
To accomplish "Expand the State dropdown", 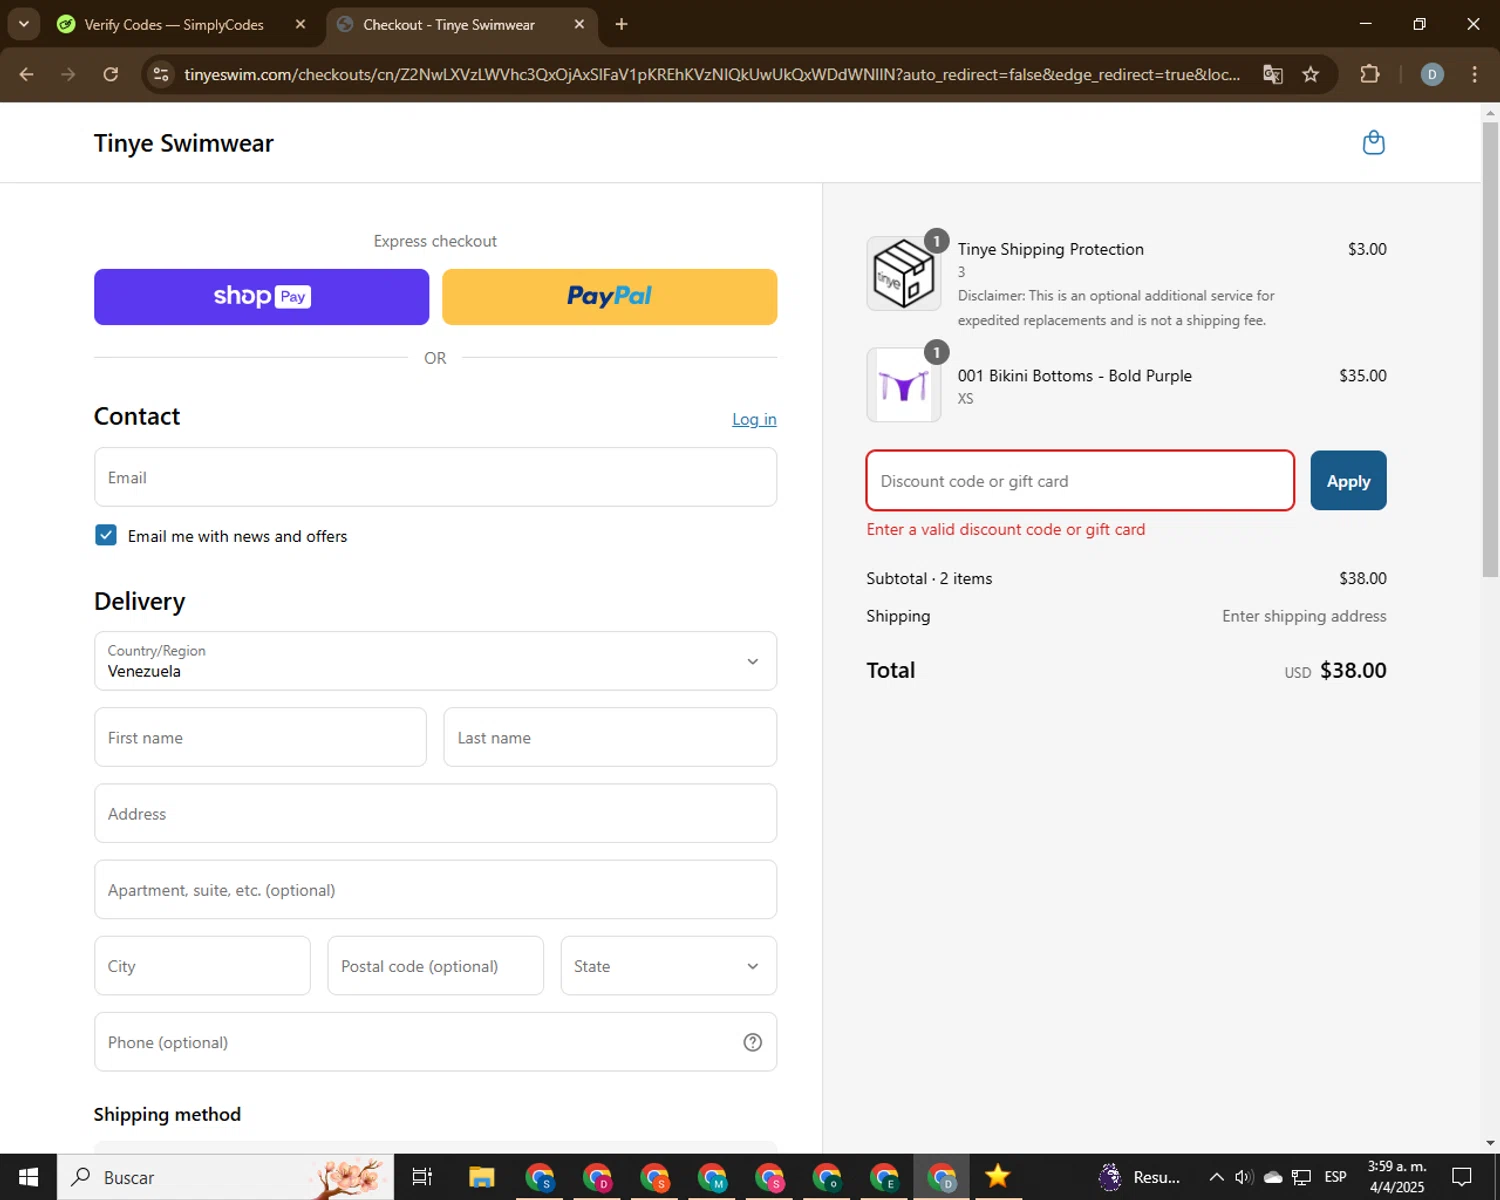I will (x=668, y=966).
